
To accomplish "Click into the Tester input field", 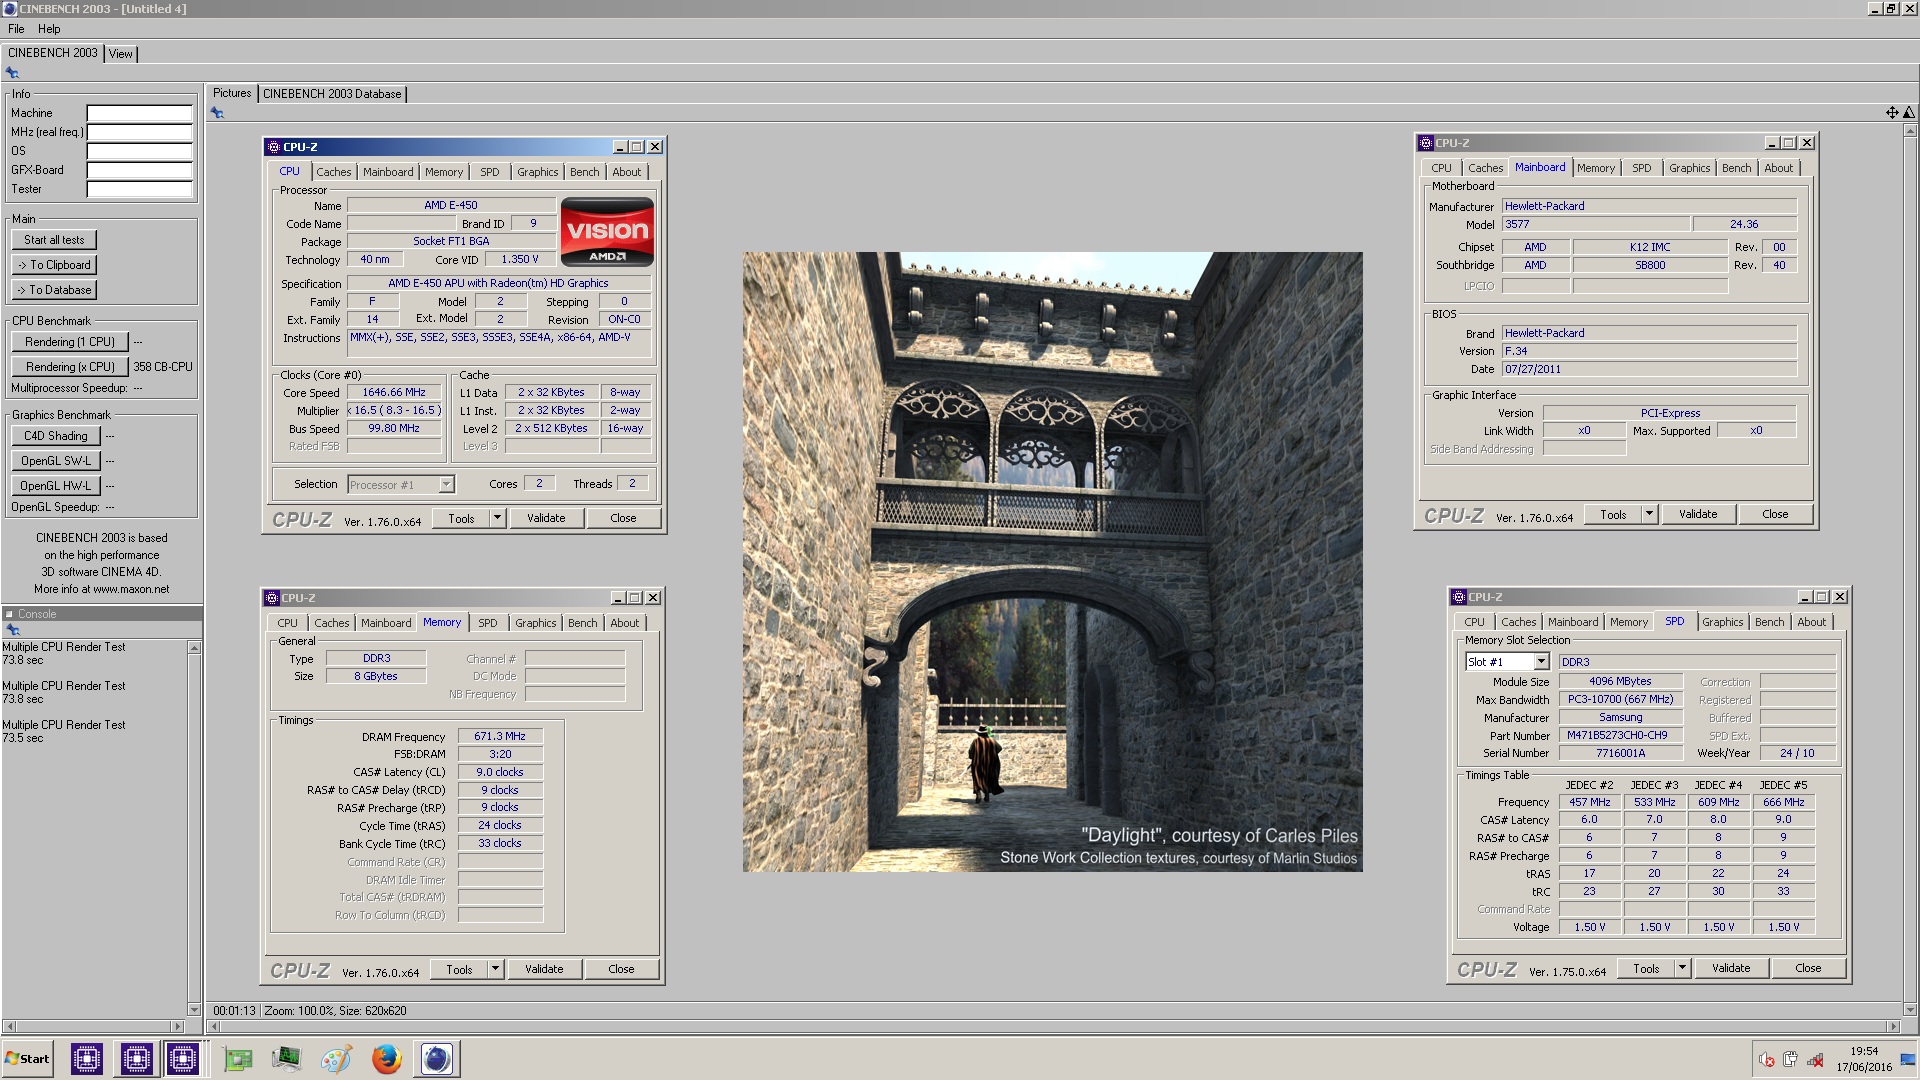I will point(139,189).
